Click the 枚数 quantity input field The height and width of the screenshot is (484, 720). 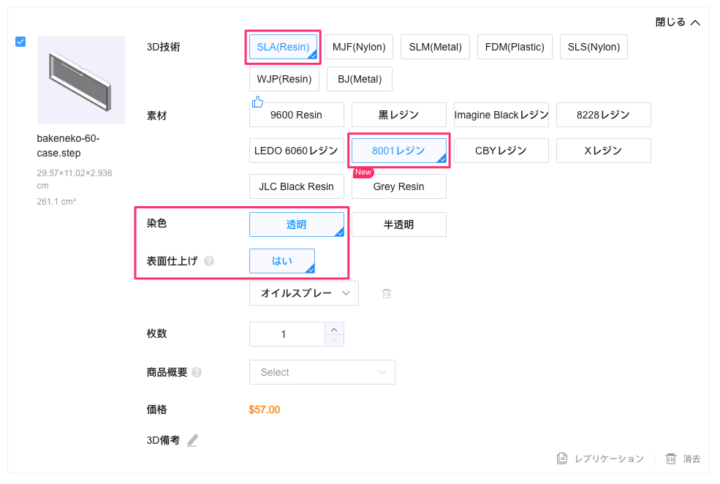tap(286, 334)
